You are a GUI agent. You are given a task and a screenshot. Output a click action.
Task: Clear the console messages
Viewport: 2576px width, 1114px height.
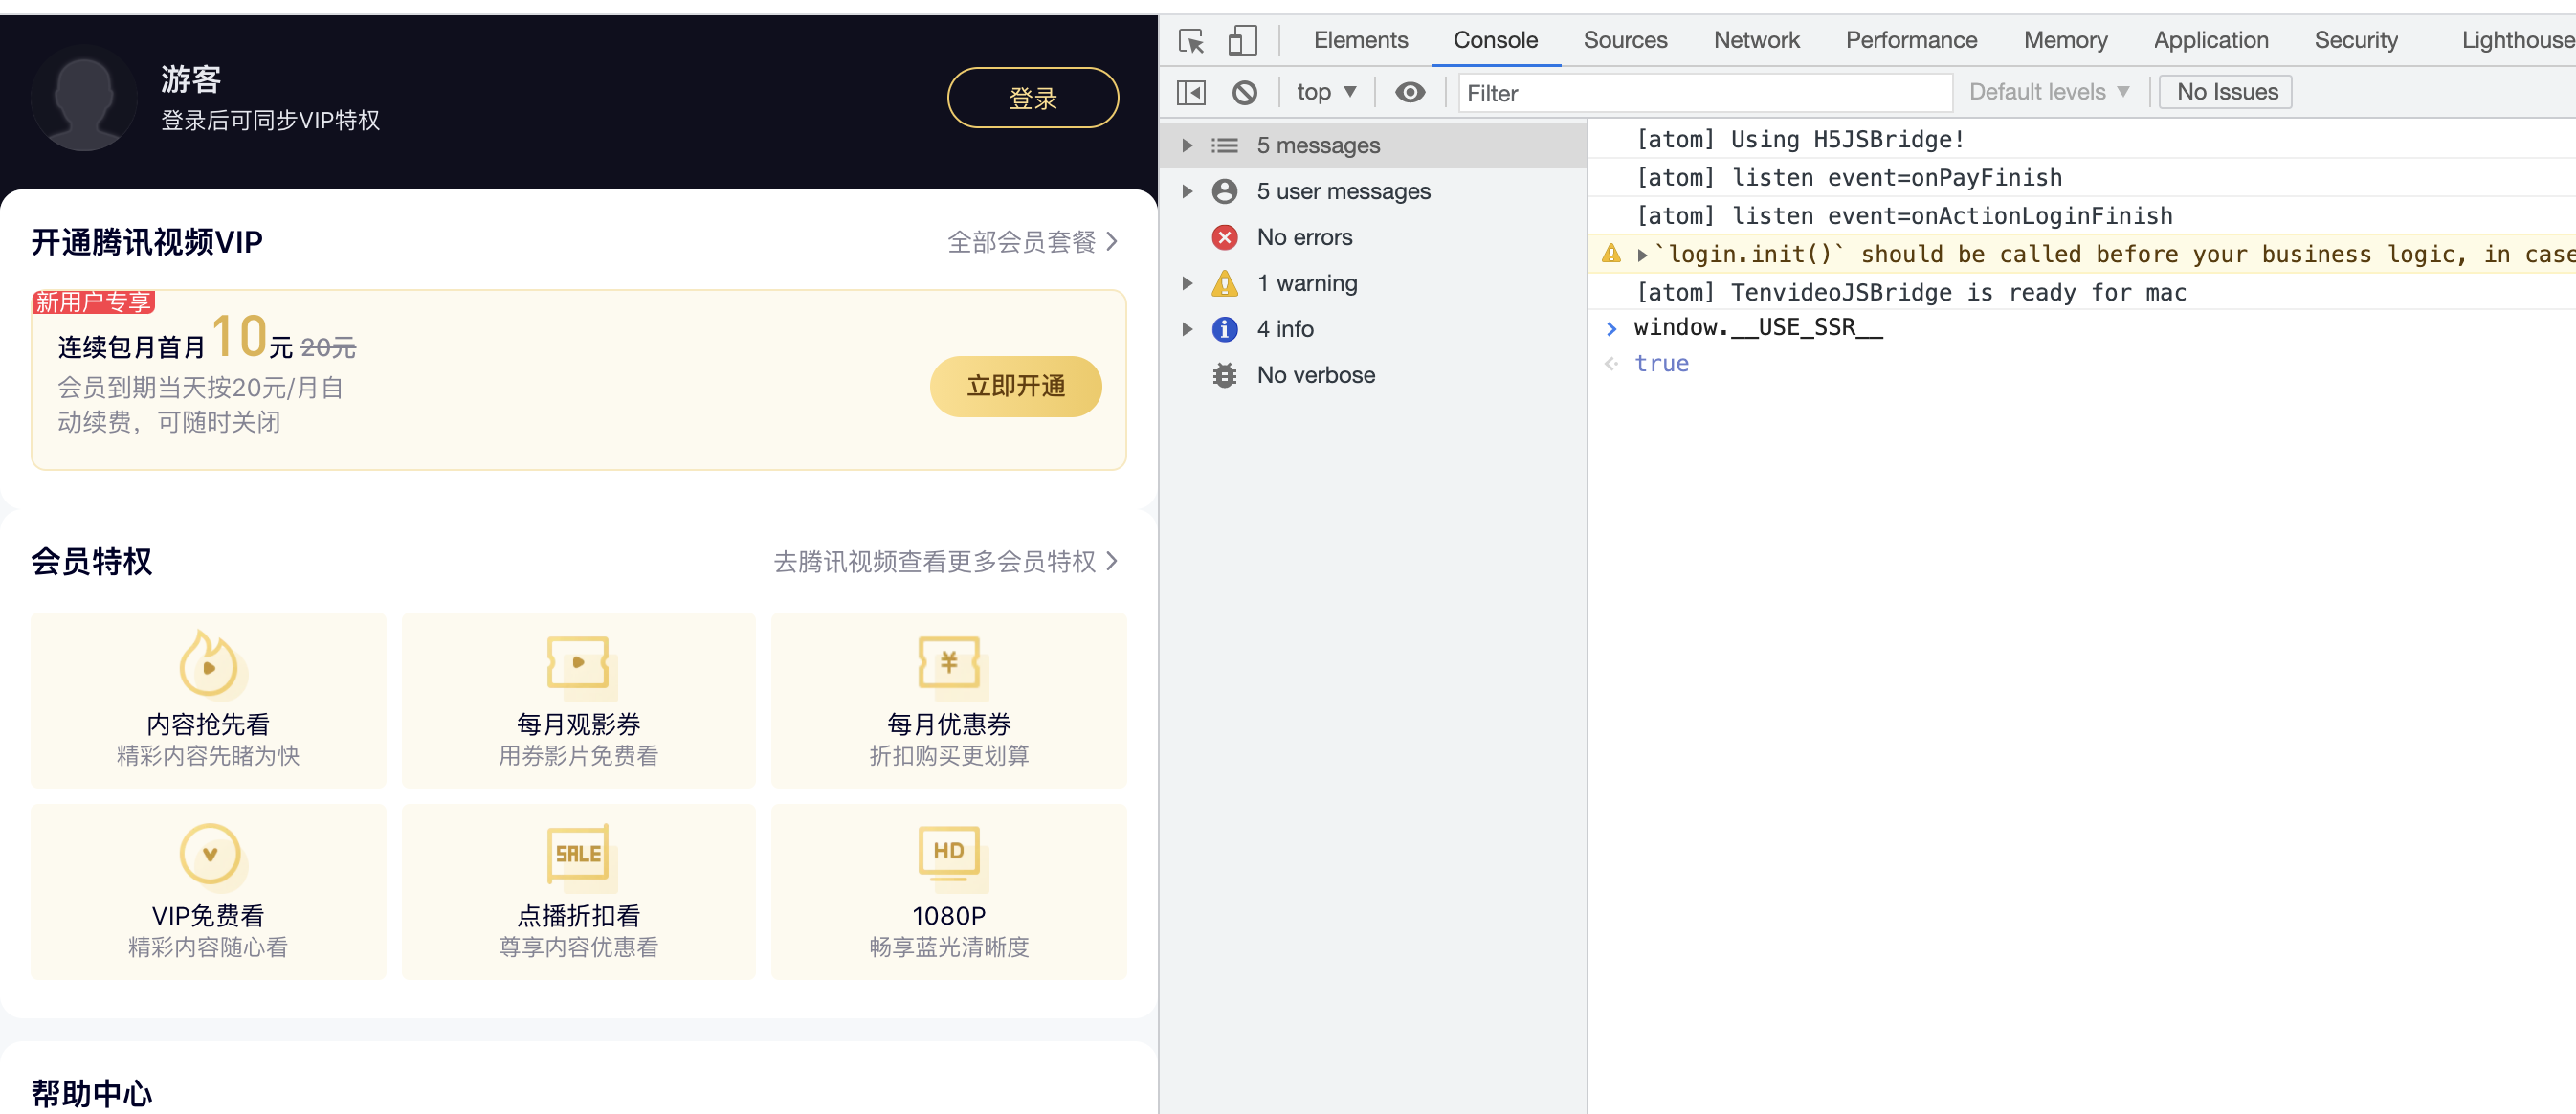point(1245,91)
